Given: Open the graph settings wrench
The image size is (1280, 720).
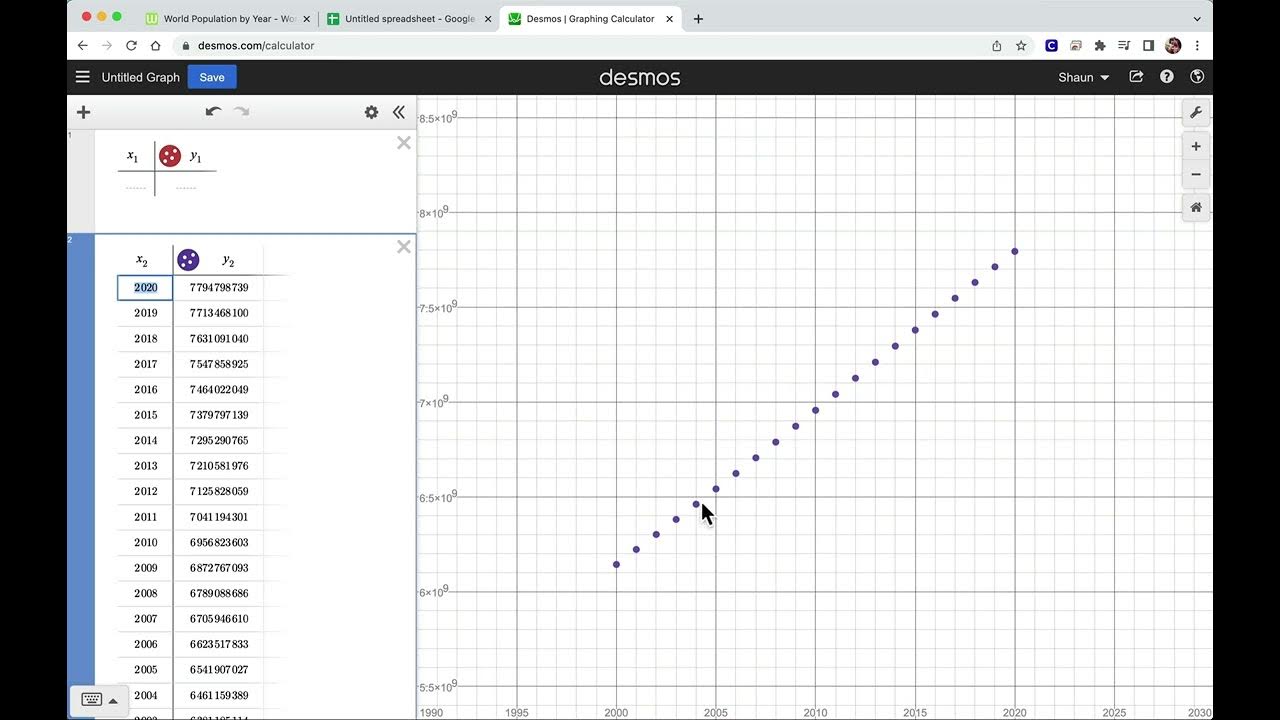Looking at the screenshot, I should pos(1196,113).
